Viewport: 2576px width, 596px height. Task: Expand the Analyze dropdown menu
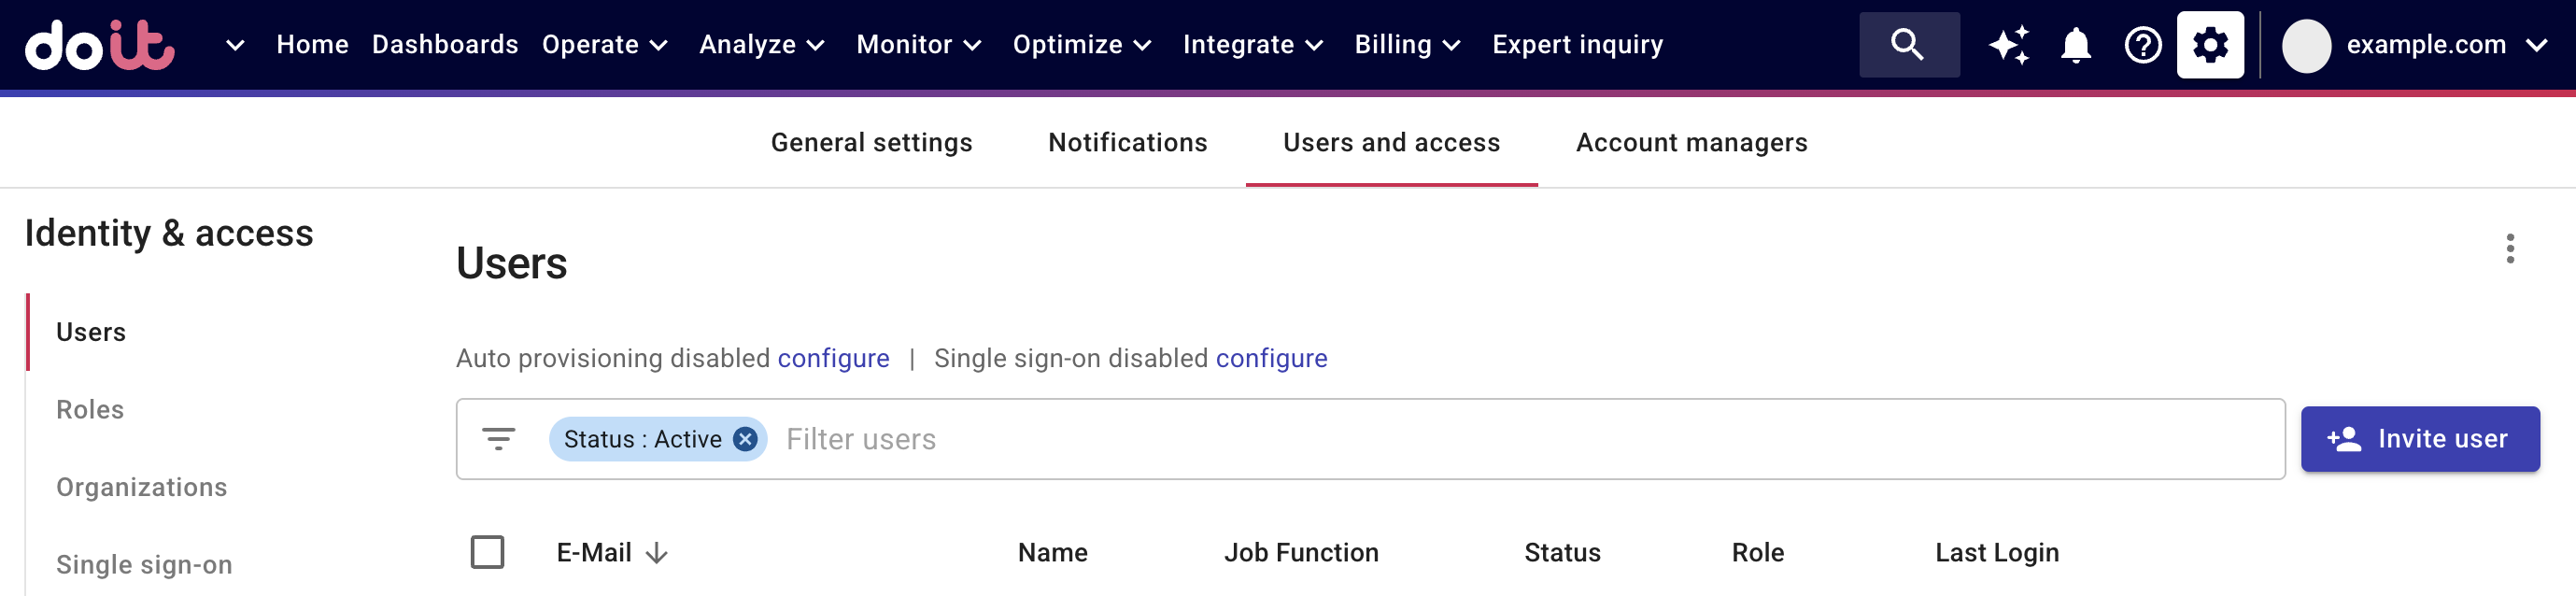tap(761, 45)
